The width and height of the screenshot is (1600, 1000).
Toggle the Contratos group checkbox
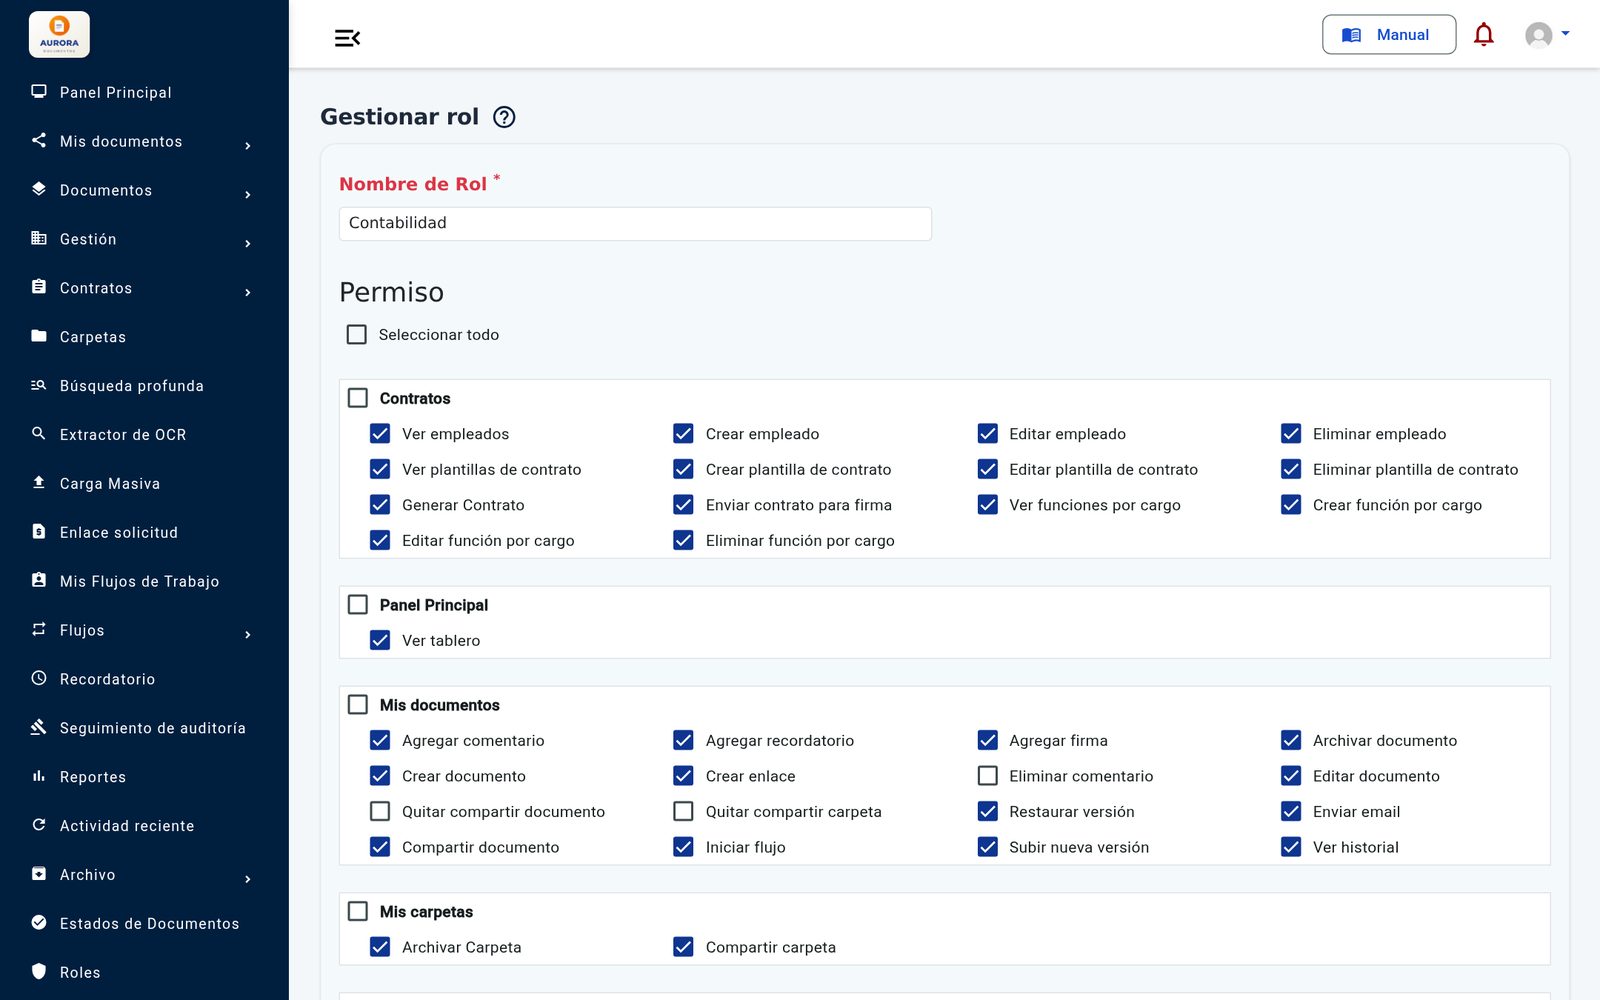click(358, 398)
